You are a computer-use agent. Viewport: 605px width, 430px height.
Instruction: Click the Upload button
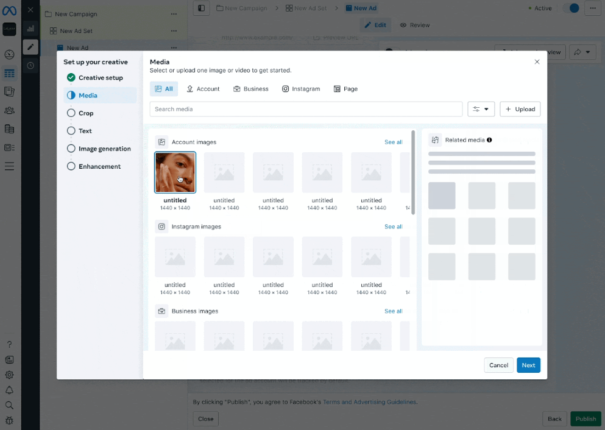pos(520,109)
